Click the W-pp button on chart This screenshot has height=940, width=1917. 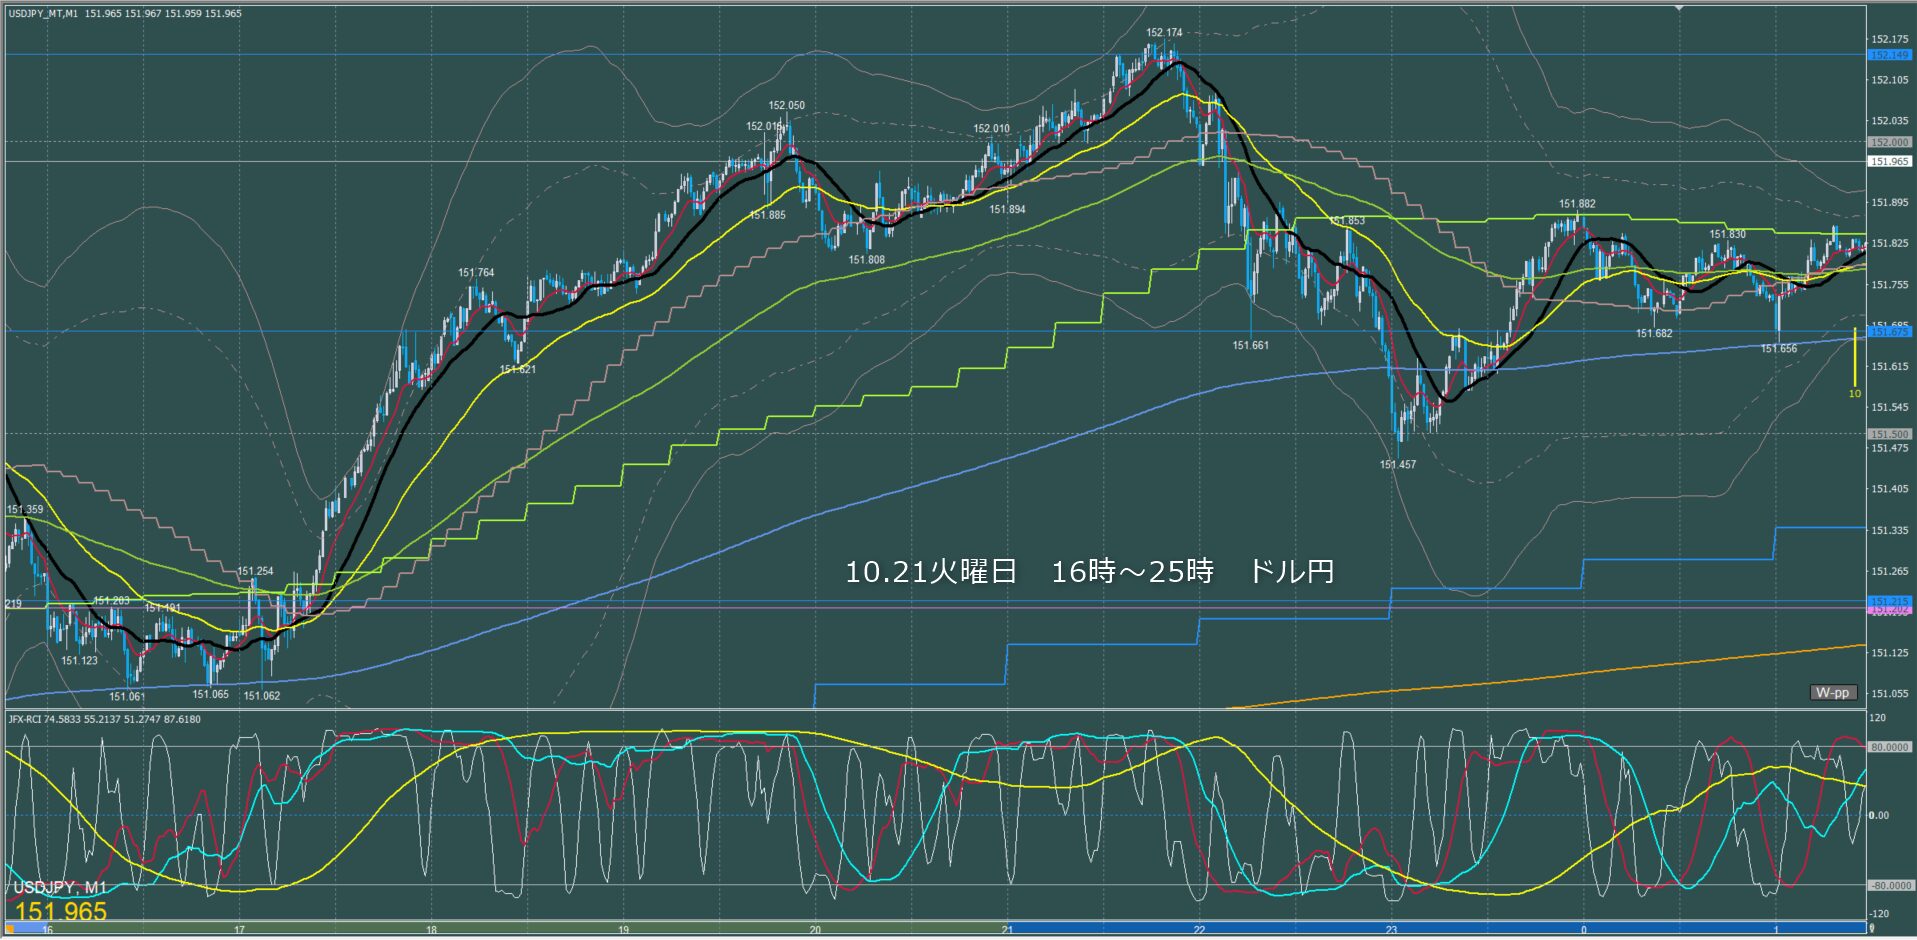(1832, 692)
